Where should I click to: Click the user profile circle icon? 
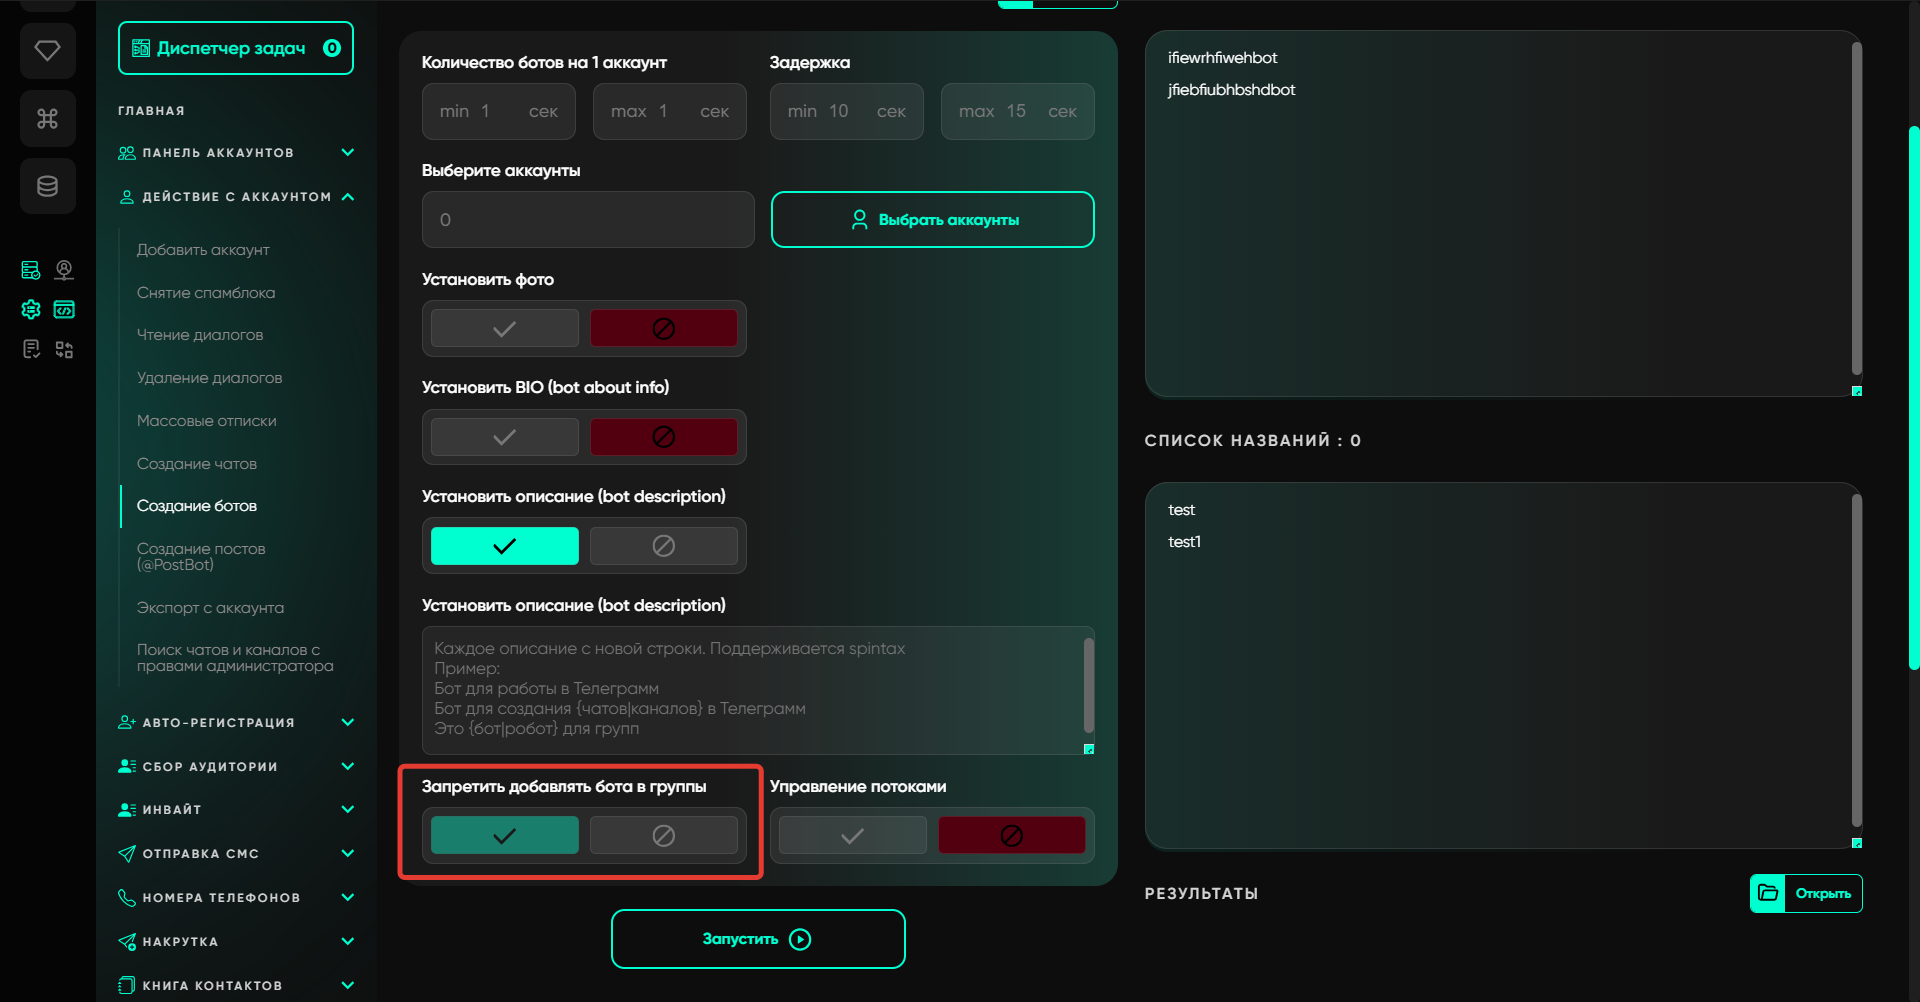coord(64,270)
